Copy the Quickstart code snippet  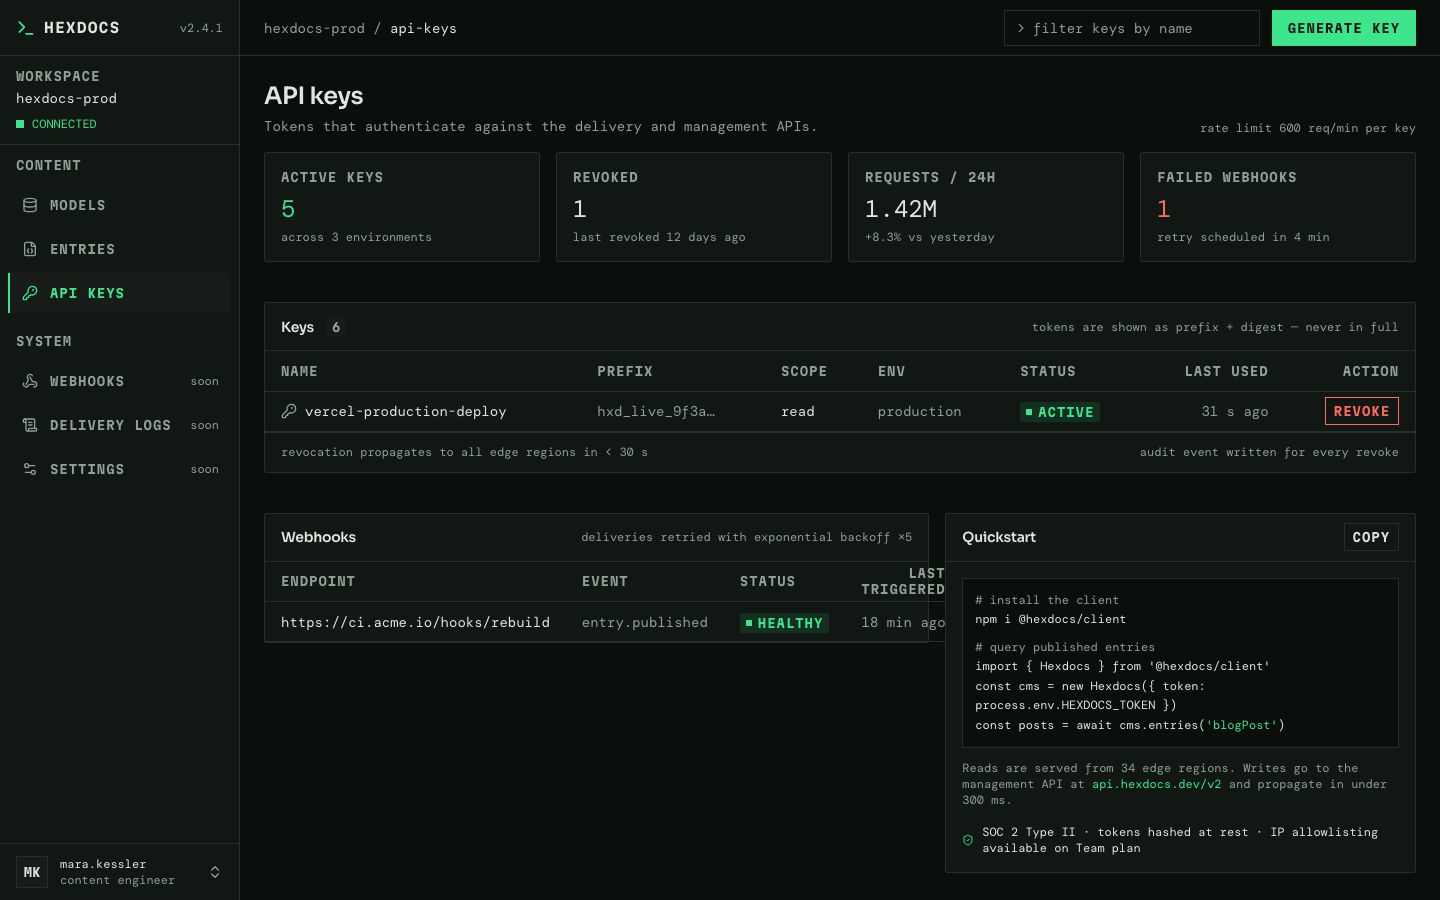coord(1371,537)
